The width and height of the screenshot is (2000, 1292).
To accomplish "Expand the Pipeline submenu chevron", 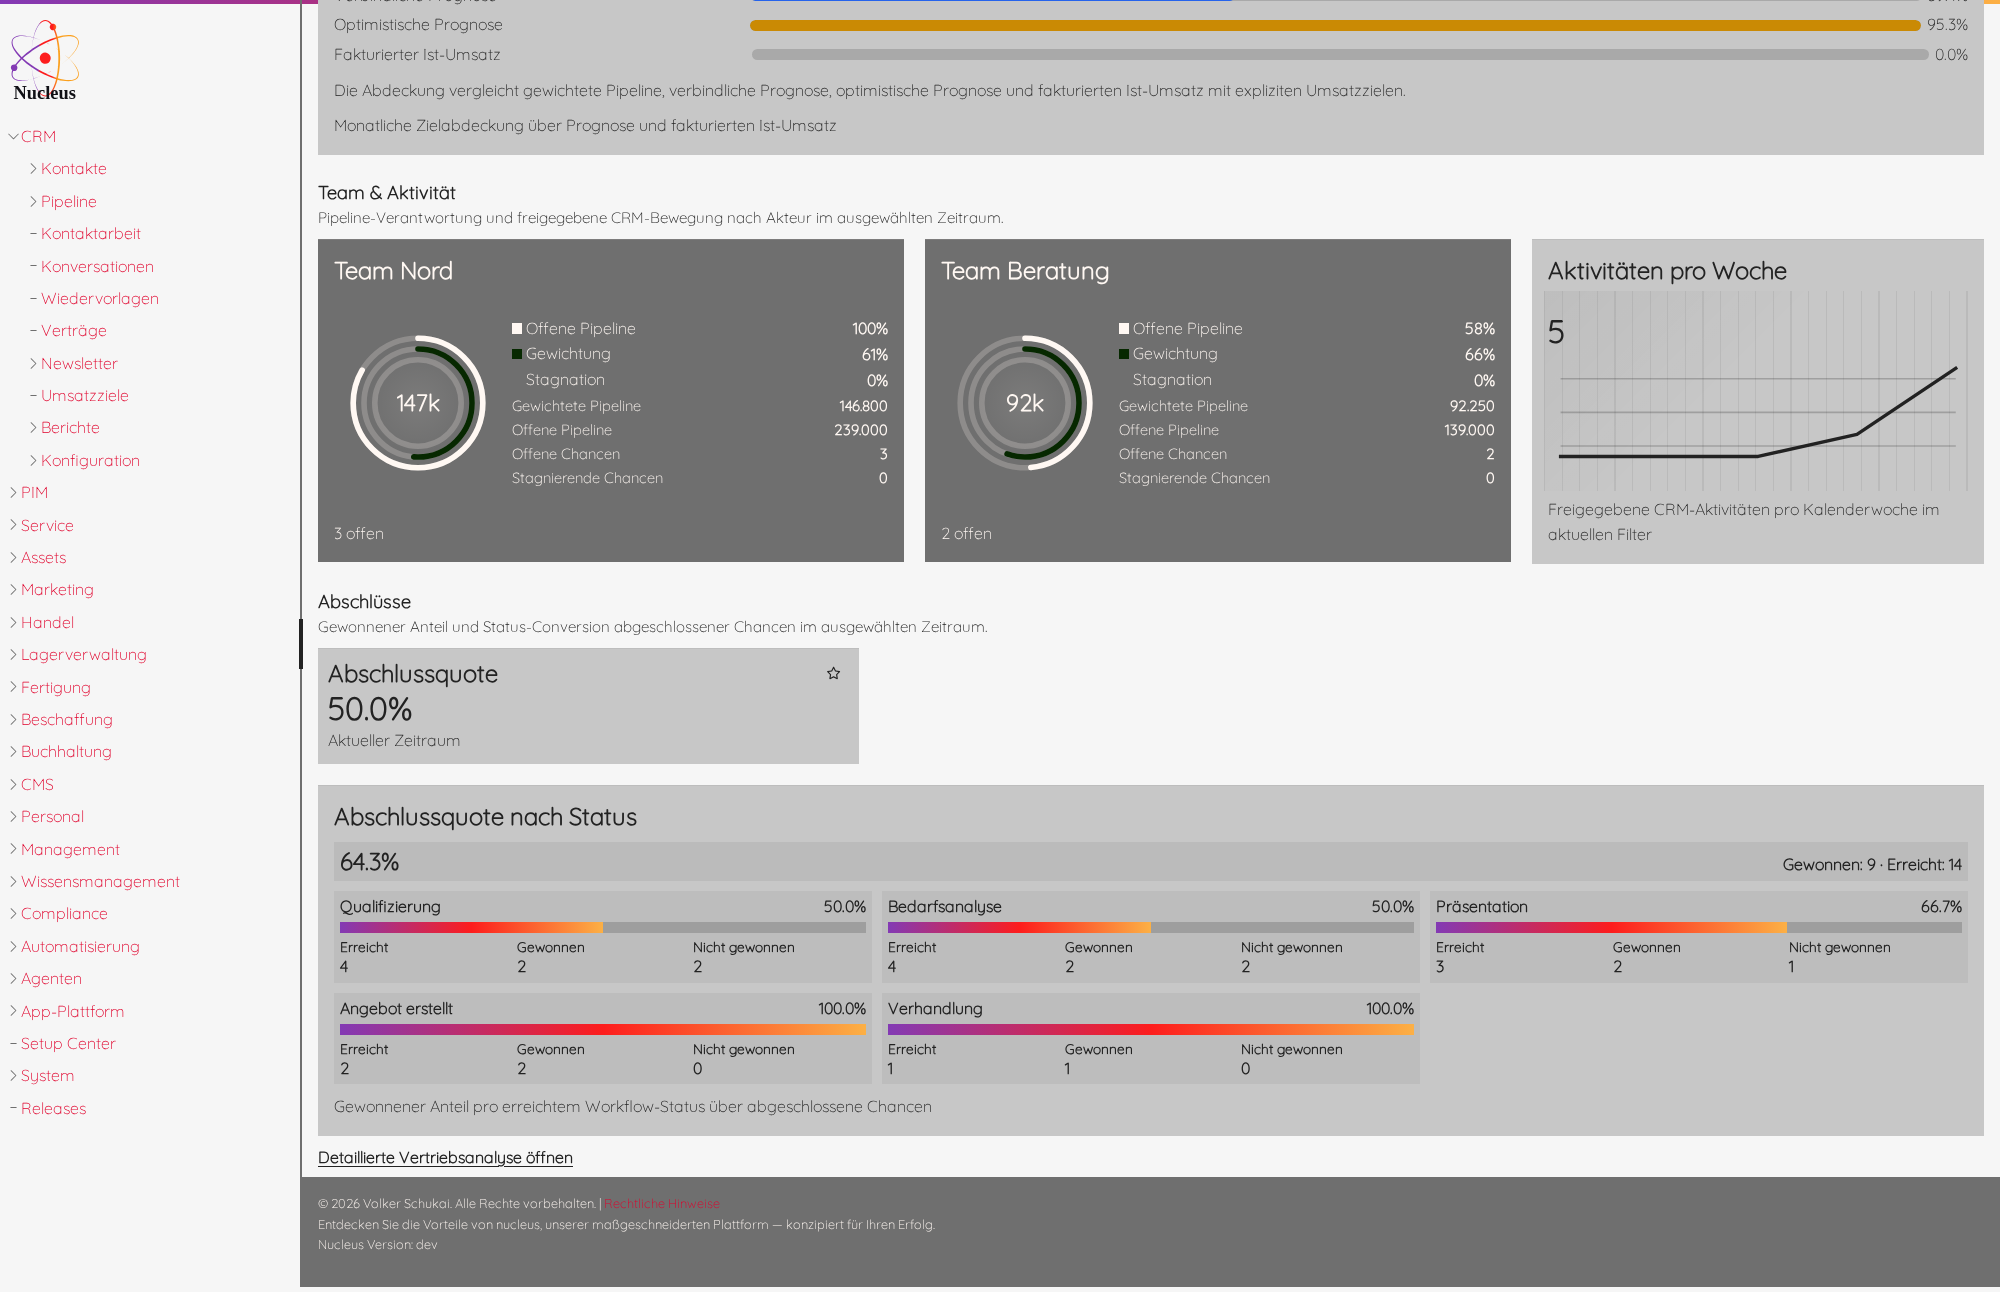I will 33,201.
